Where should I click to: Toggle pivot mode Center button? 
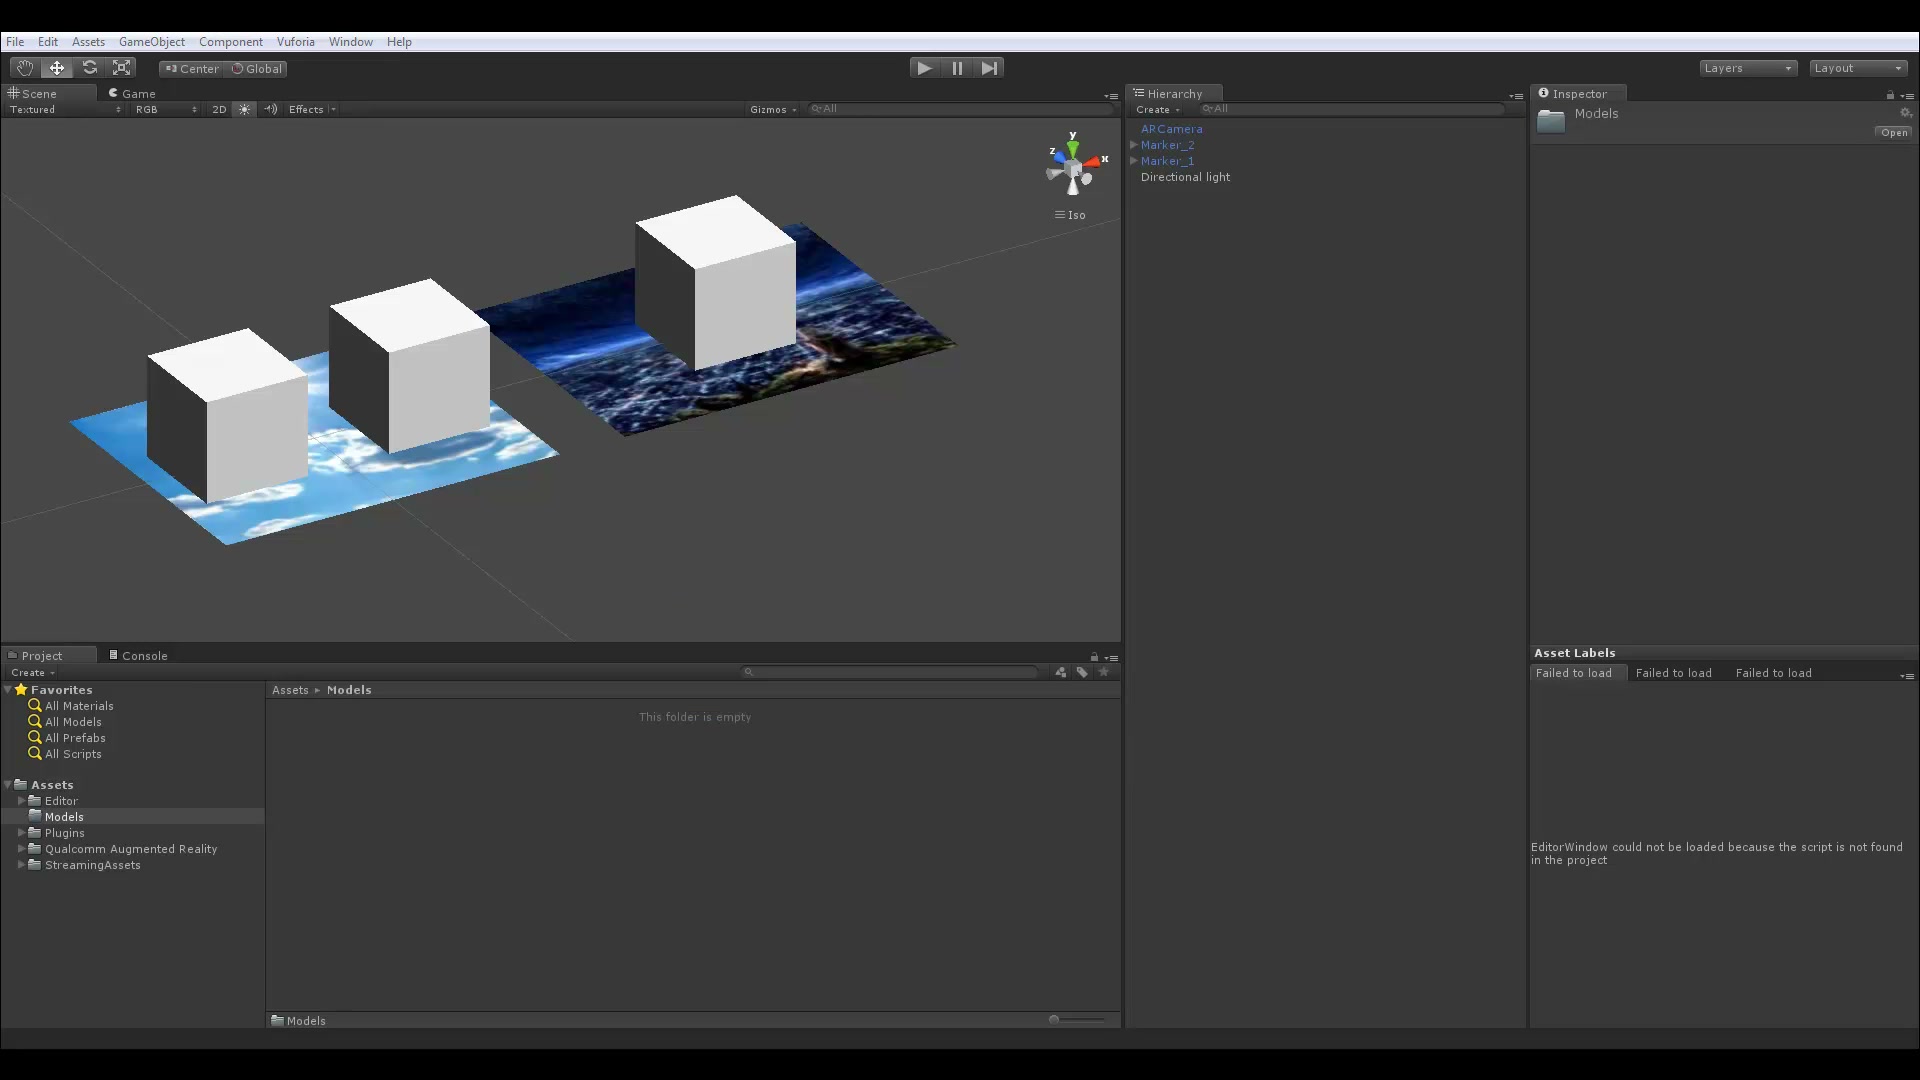pos(192,69)
